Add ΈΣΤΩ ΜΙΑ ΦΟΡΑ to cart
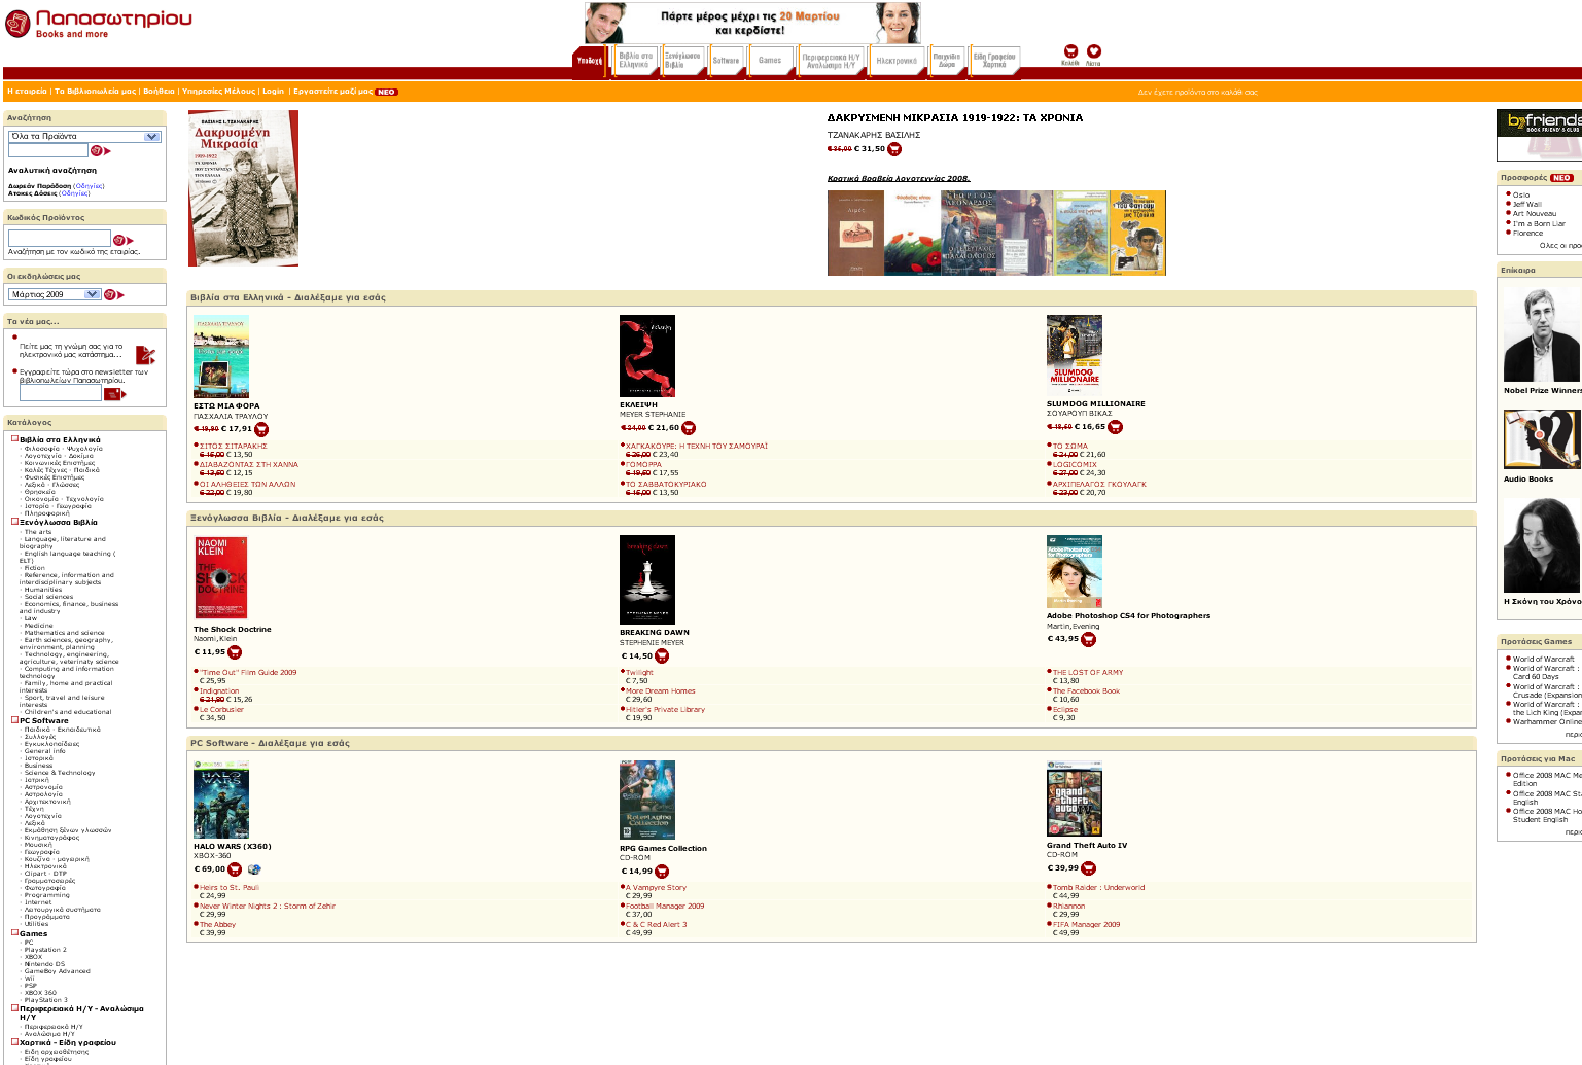 click(x=261, y=429)
